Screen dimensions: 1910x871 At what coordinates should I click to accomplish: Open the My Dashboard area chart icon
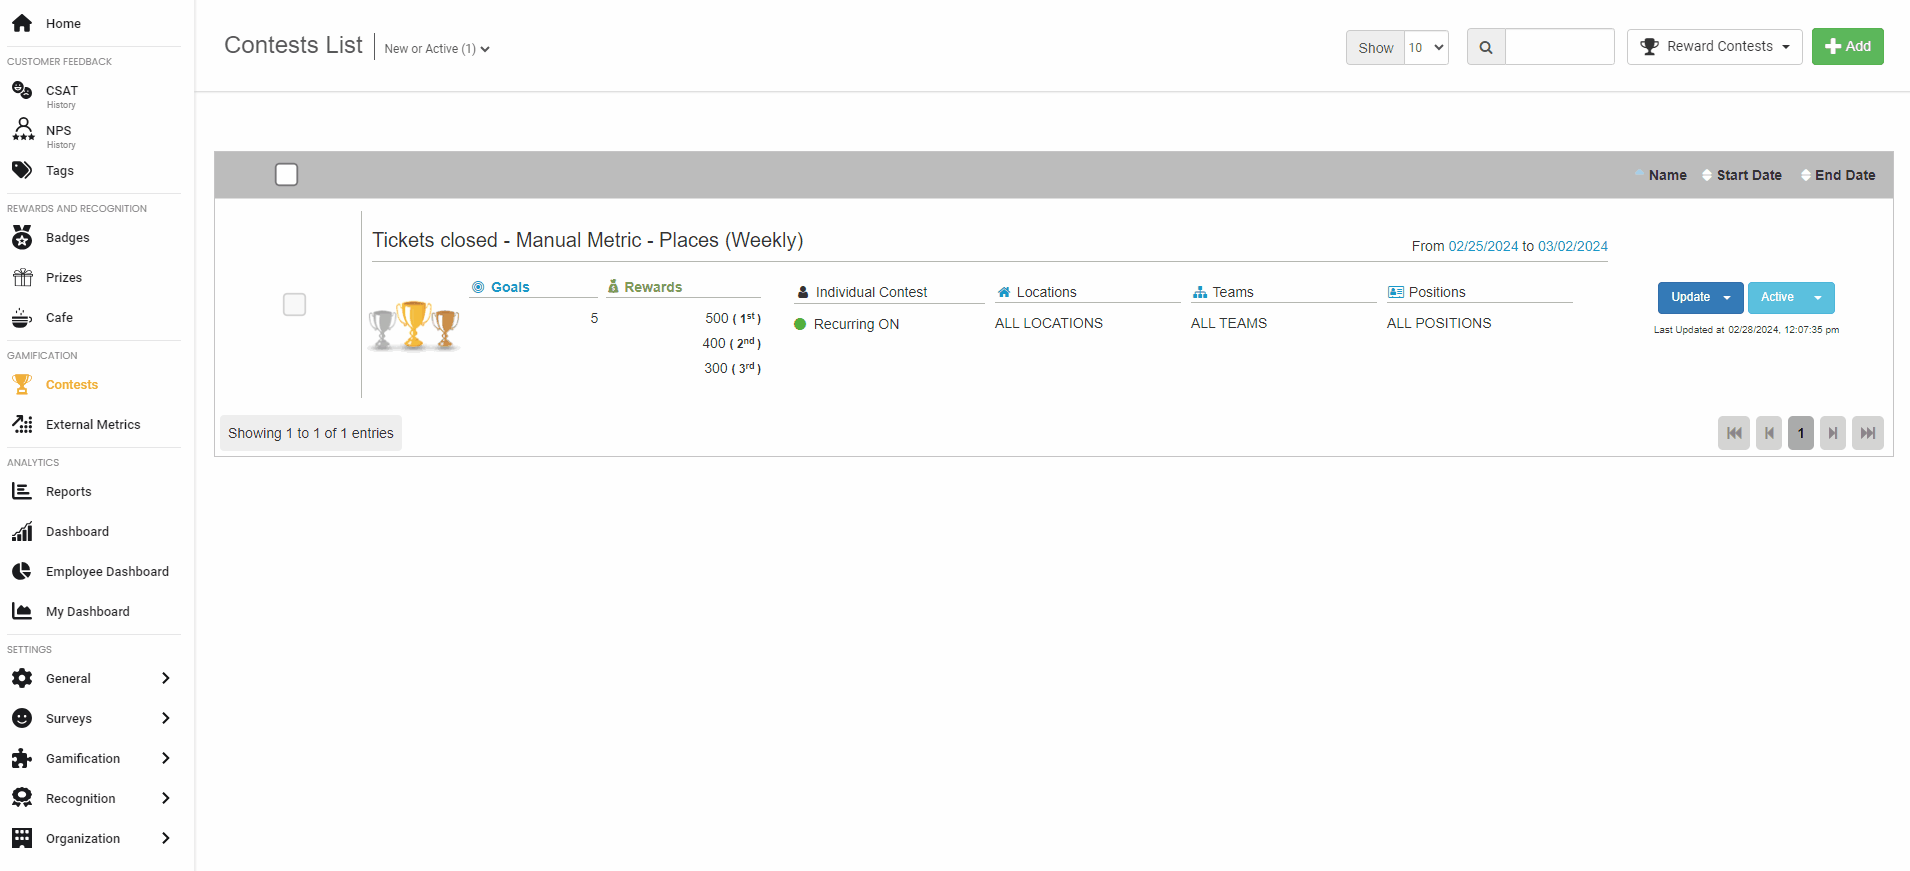(22, 611)
